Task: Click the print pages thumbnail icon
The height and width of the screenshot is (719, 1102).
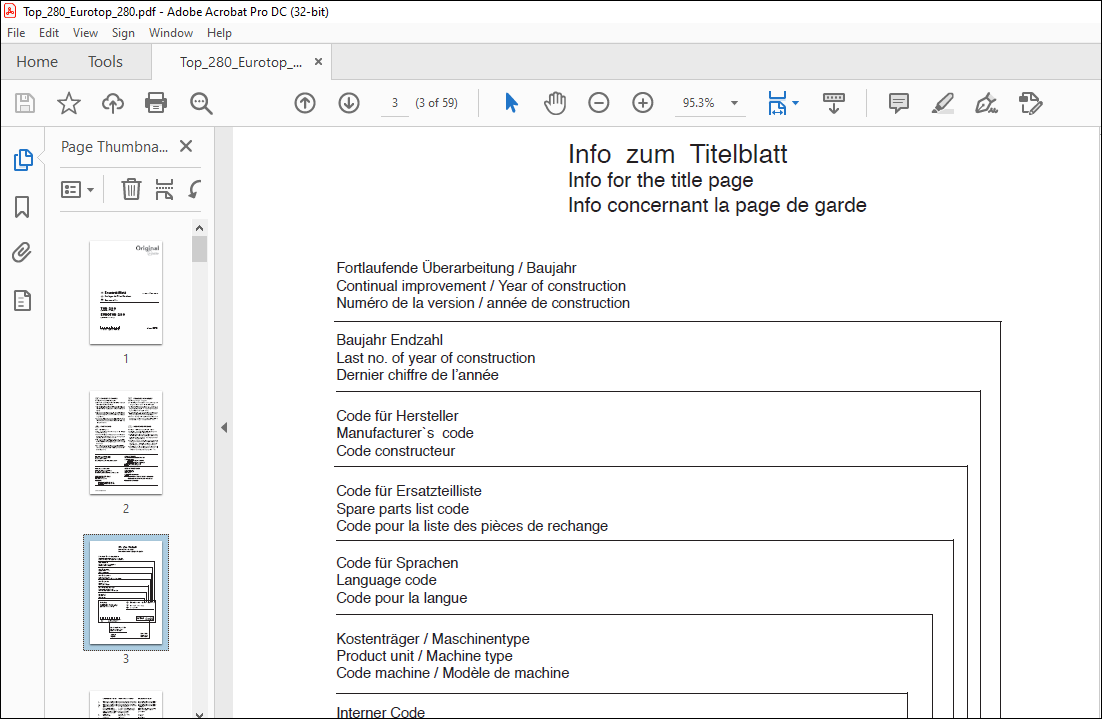Action: 164,189
